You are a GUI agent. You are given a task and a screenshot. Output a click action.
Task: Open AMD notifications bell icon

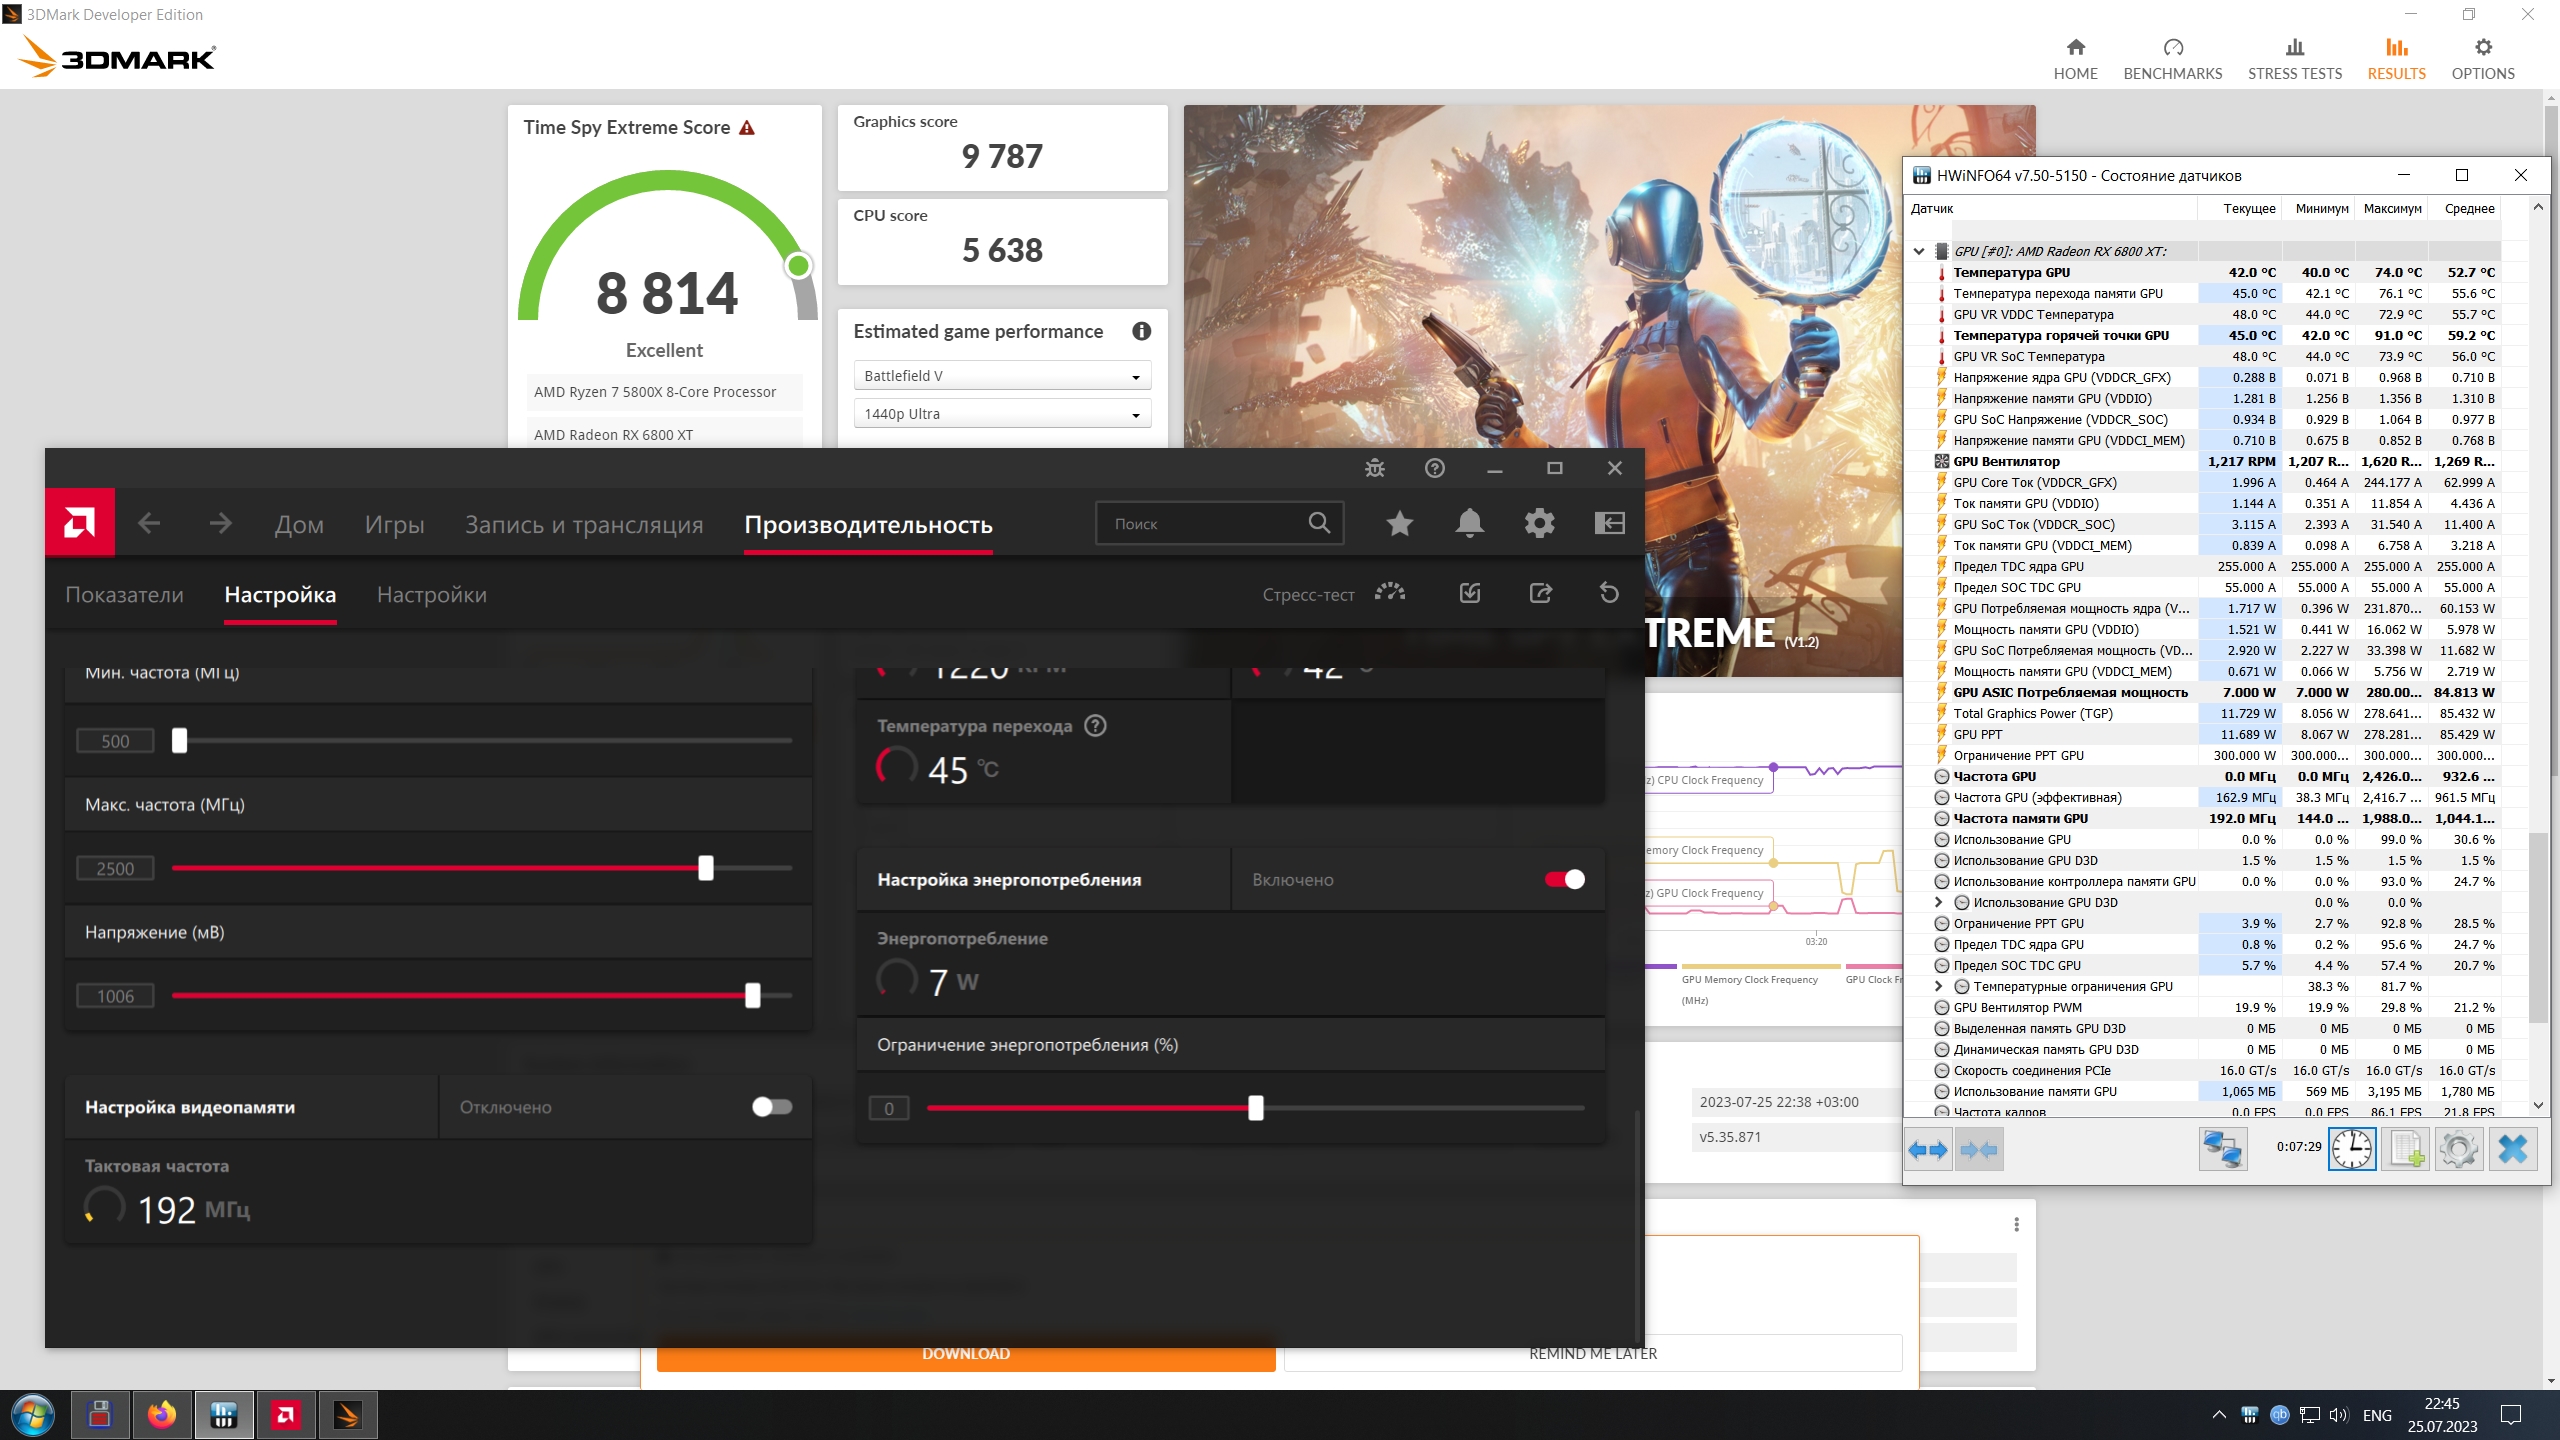[x=1469, y=523]
